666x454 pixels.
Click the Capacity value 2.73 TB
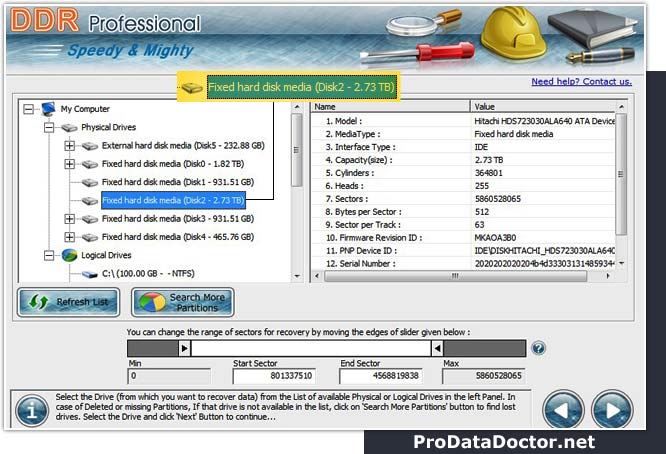pos(489,160)
